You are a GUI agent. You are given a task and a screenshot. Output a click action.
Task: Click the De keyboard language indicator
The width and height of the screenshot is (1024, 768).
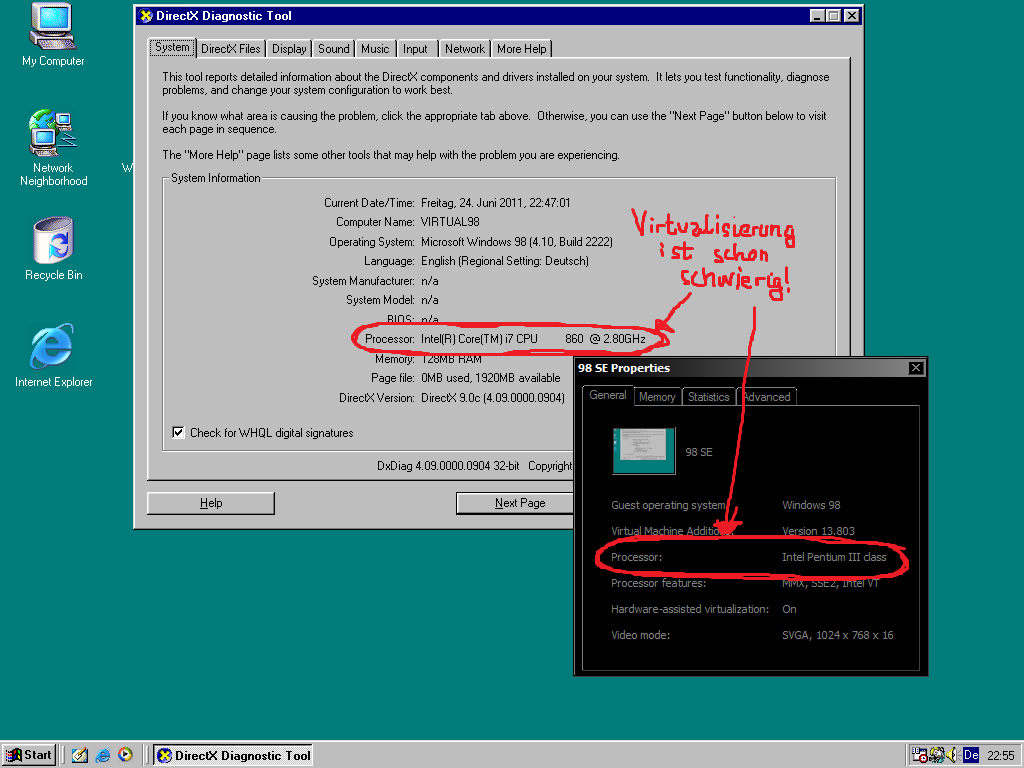pyautogui.click(x=970, y=755)
